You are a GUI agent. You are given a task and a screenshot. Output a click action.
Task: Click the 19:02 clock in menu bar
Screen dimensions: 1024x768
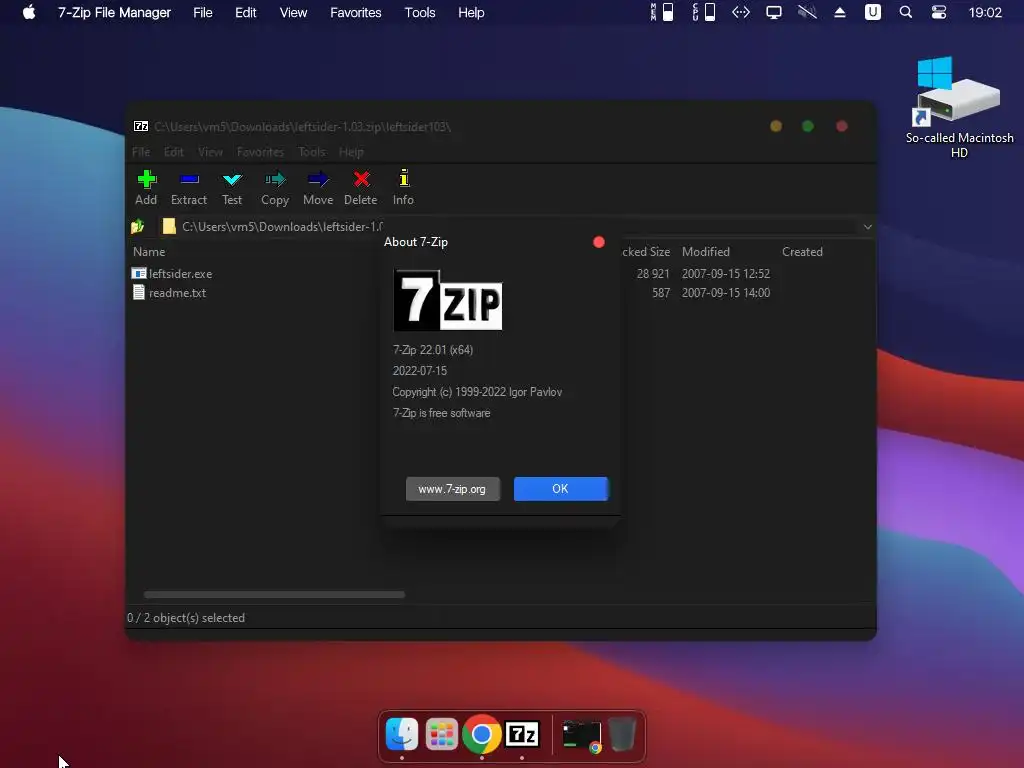[x=985, y=12]
